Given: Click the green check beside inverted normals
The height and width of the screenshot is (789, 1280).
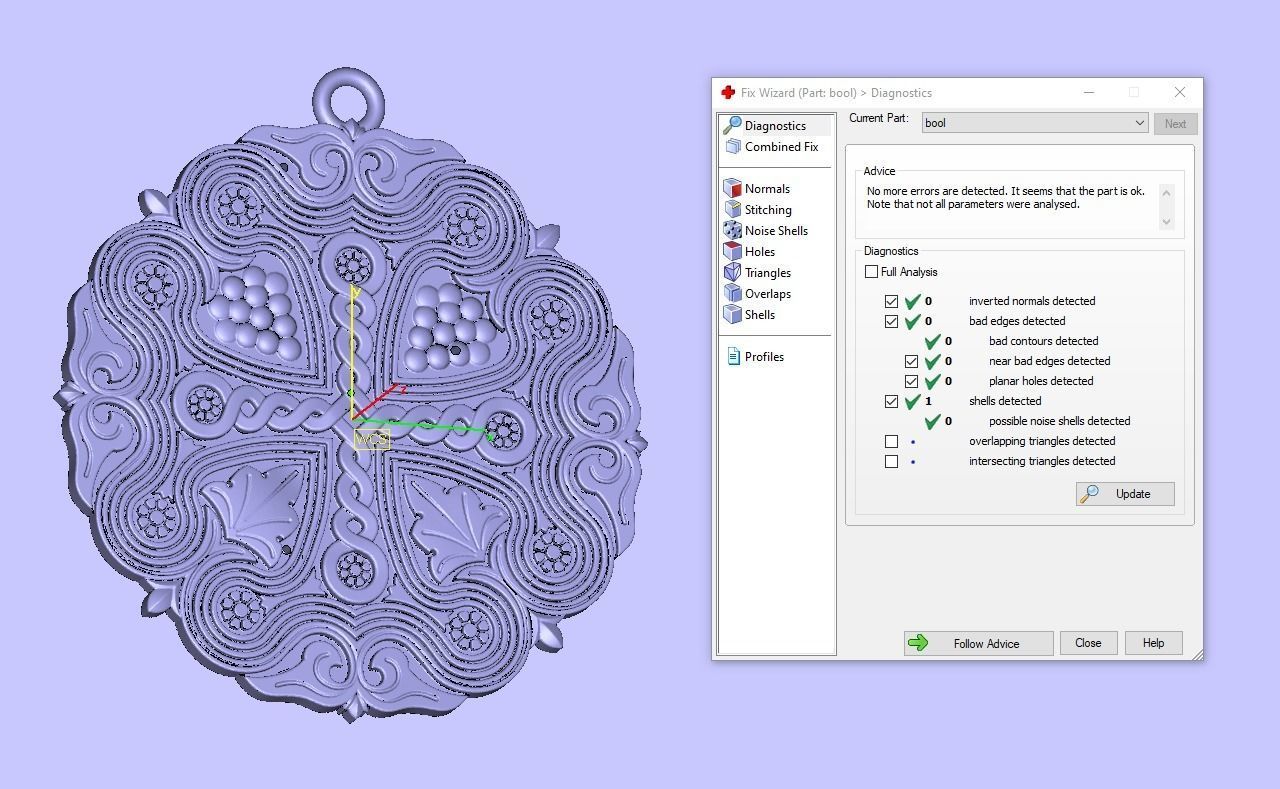Looking at the screenshot, I should tap(912, 301).
